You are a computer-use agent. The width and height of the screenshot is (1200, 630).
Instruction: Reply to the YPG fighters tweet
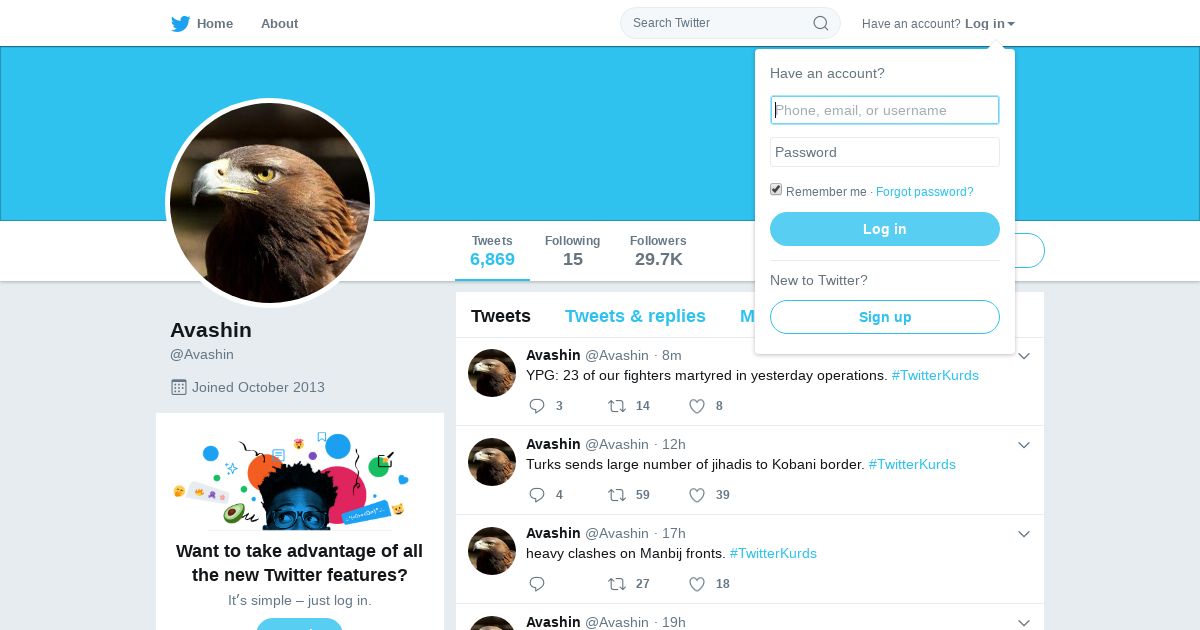(537, 406)
